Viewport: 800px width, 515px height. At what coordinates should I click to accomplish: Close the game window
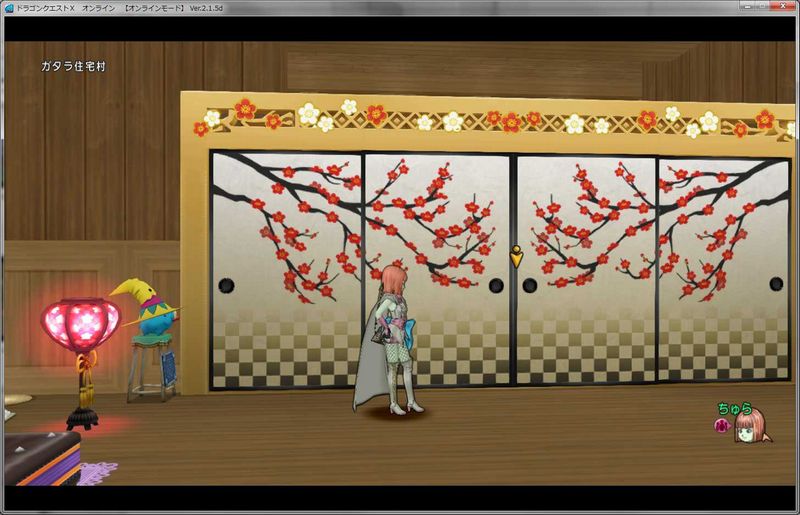783,6
